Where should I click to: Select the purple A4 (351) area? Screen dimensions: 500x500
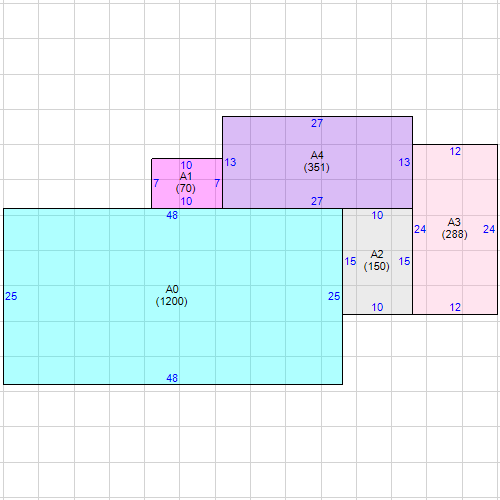coord(317,162)
